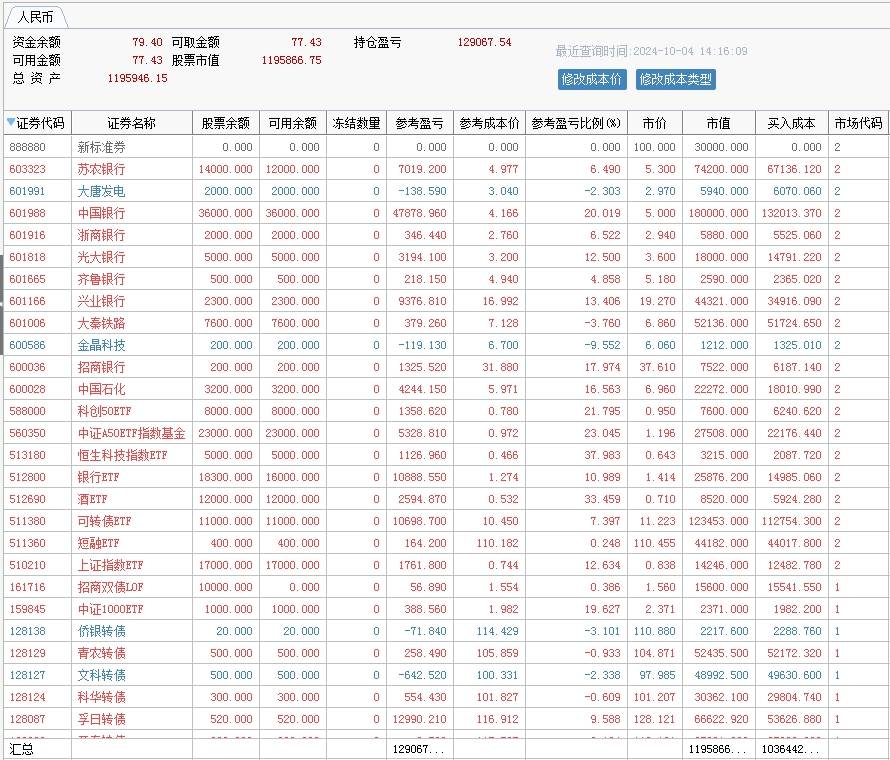The width and height of the screenshot is (890, 760).
Task: Click the 最近查询时间 timestamp text
Action: [x=651, y=51]
